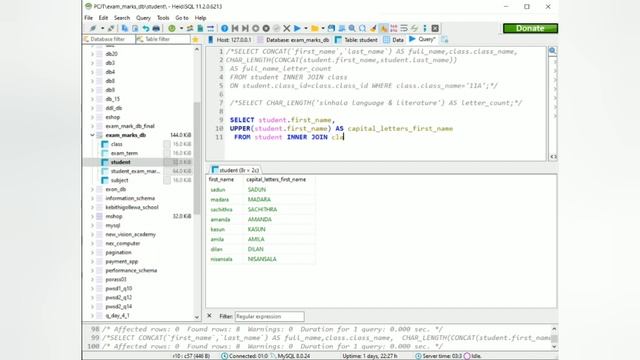Click the Copy toolbar icon
Image resolution: width=640 pixels, height=360 pixels.
click(x=124, y=28)
